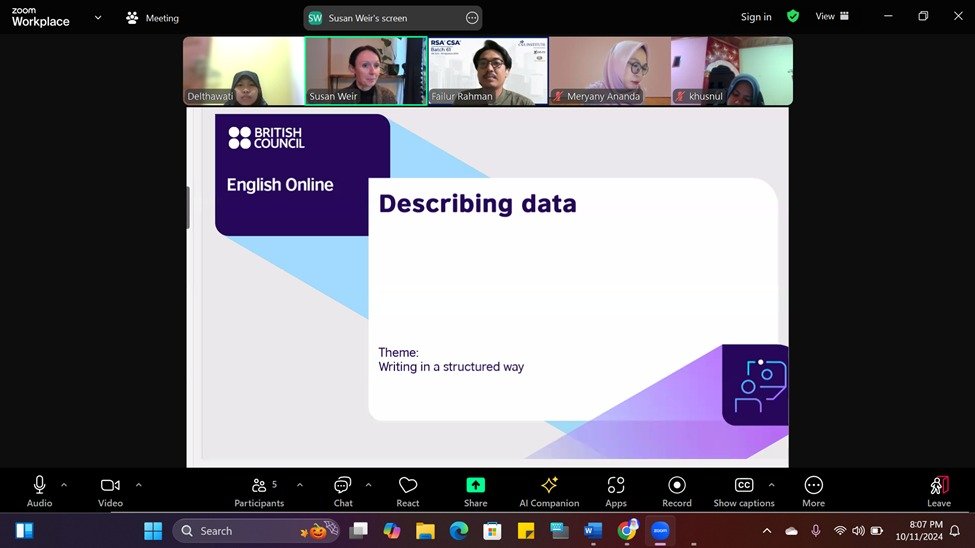Screen dimensions: 975x548
Task: Click Susan Weir's screen label
Action: click(x=367, y=19)
